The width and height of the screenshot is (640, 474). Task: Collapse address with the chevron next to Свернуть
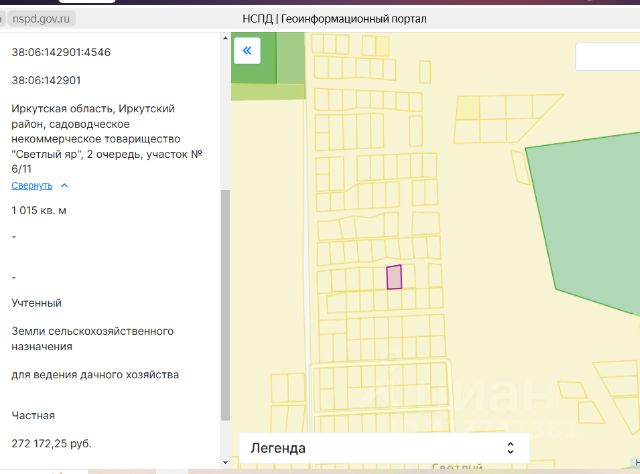[64, 186]
